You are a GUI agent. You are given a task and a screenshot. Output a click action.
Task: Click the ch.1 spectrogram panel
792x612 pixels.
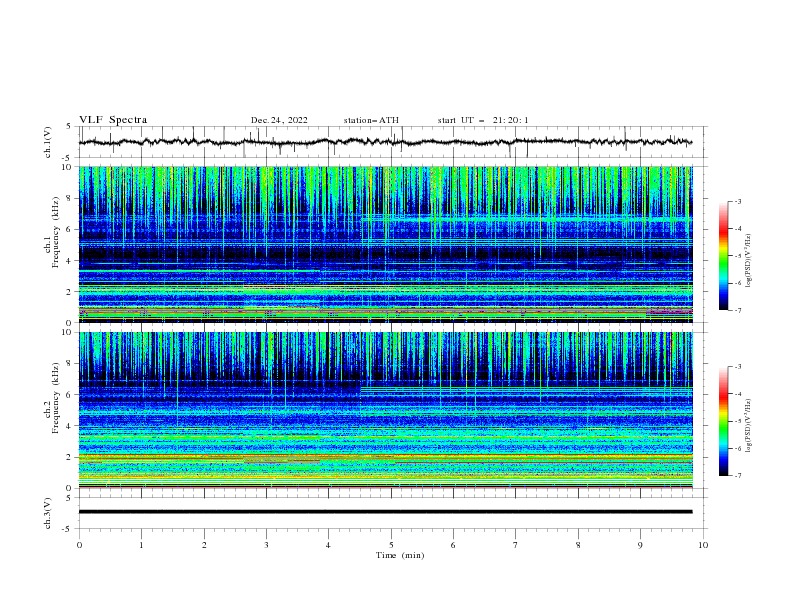(x=386, y=244)
